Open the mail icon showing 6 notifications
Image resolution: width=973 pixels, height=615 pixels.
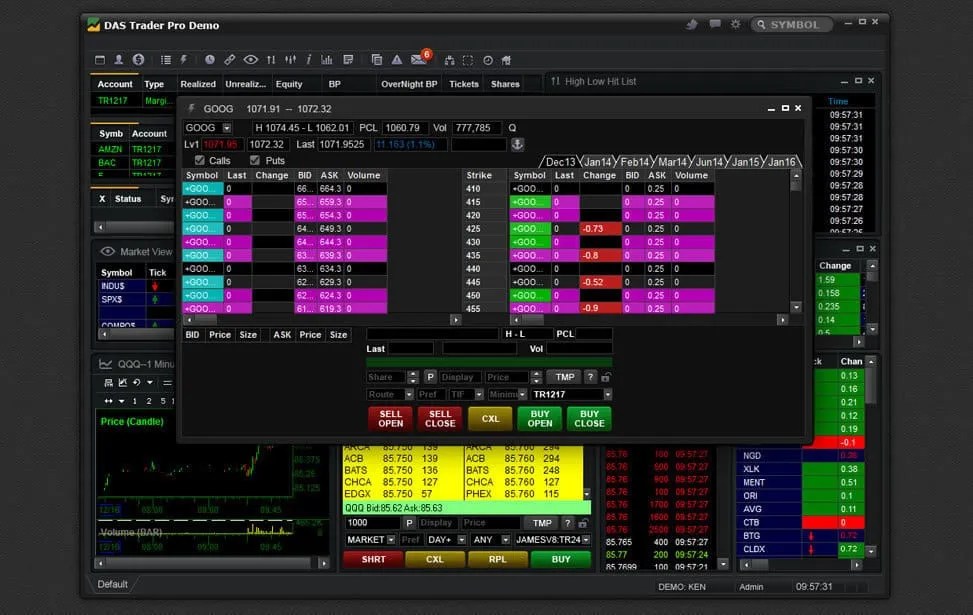coord(419,60)
